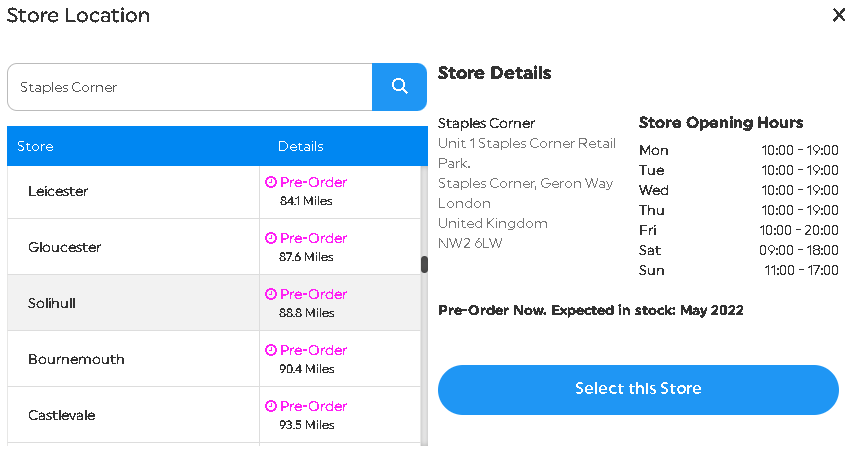Viewport: 859px width, 454px height.
Task: Close the Store Location dialog
Action: tap(839, 15)
